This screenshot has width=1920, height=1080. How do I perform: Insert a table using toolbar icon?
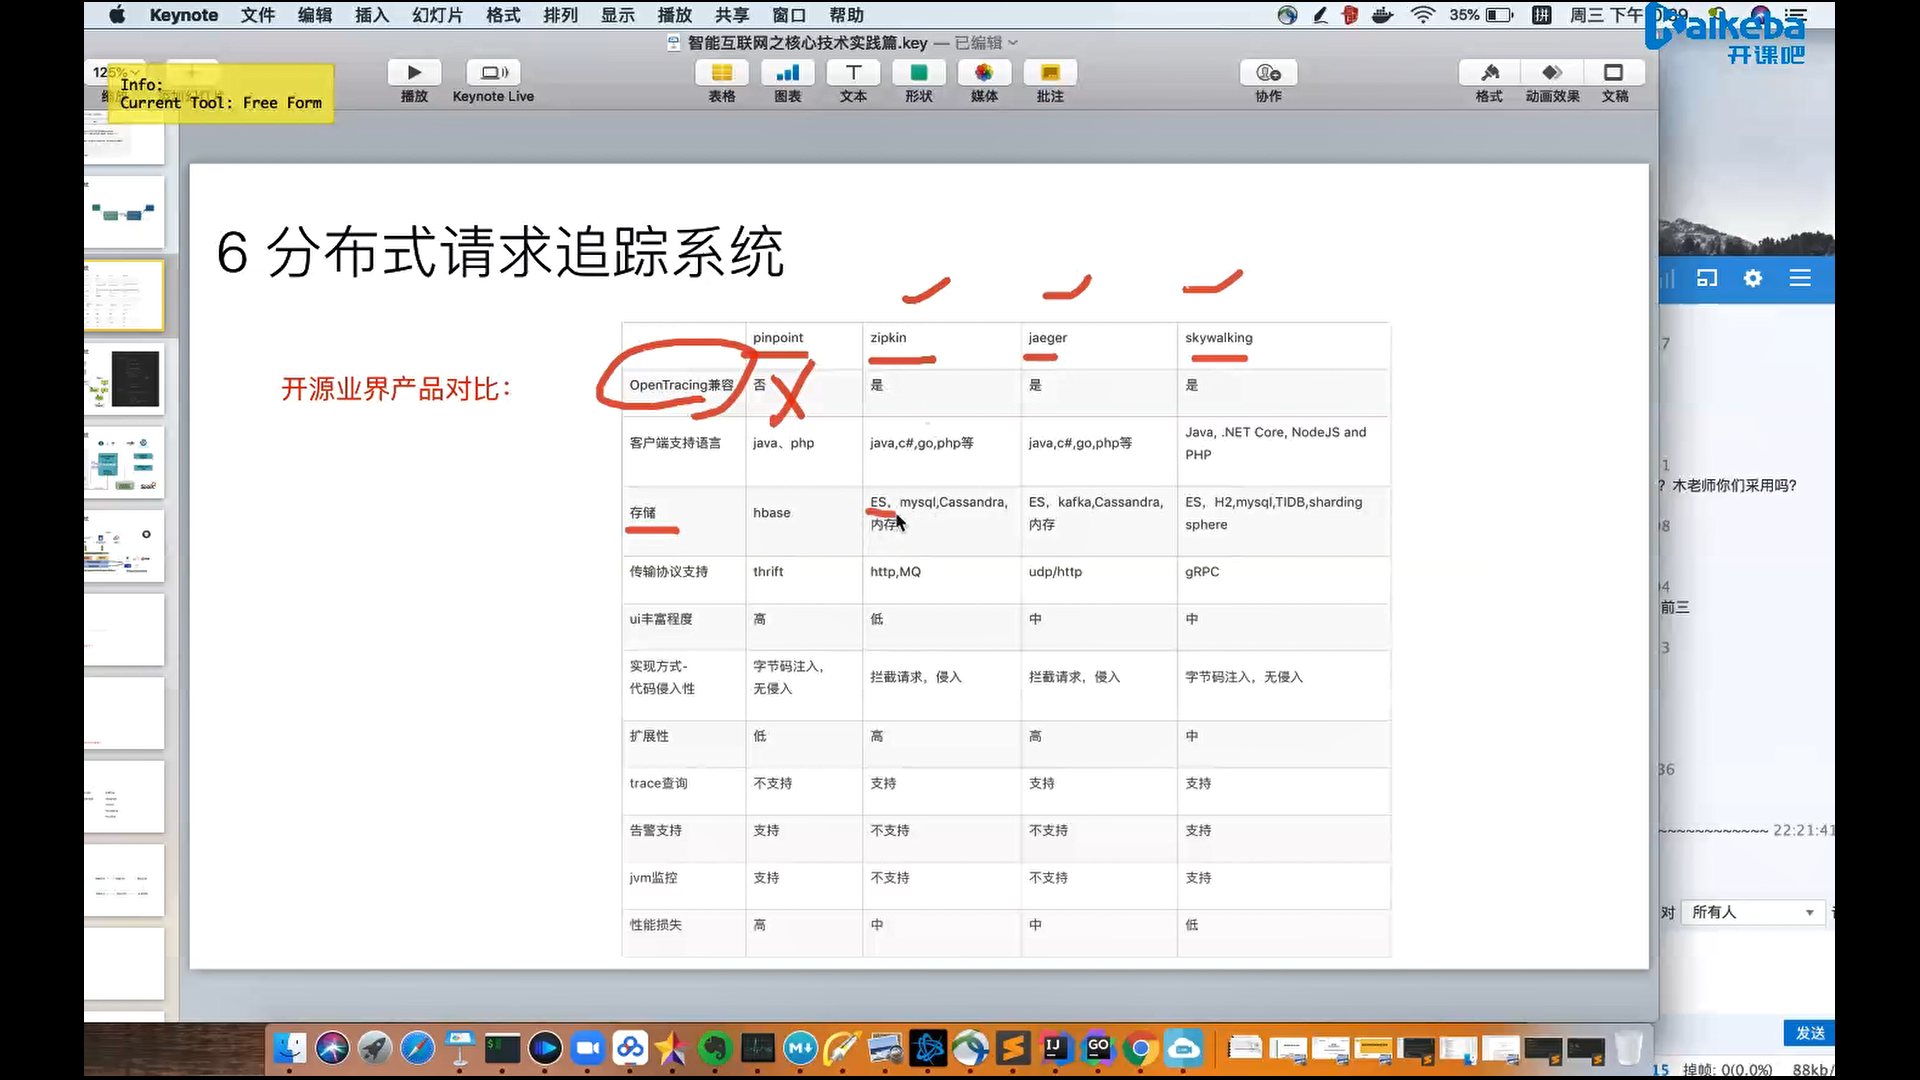point(721,73)
